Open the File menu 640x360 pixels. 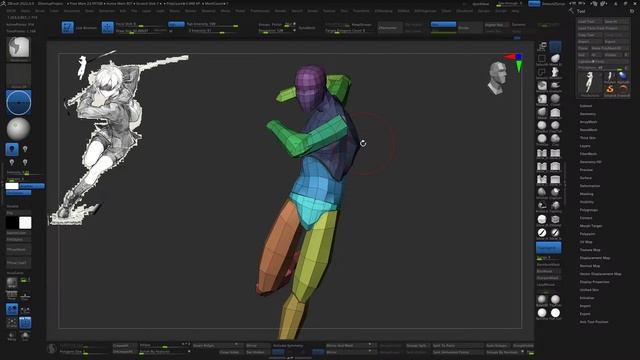coord(134,11)
